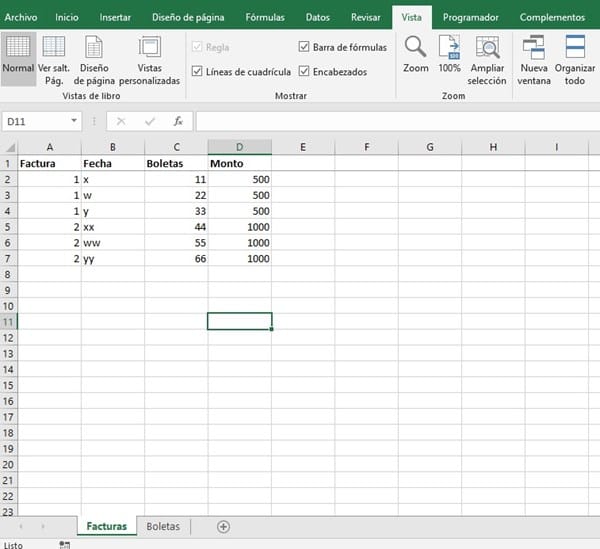Viewport: 600px width, 549px height.
Task: Expand the Name Box dropdown arrow
Action: (74, 121)
